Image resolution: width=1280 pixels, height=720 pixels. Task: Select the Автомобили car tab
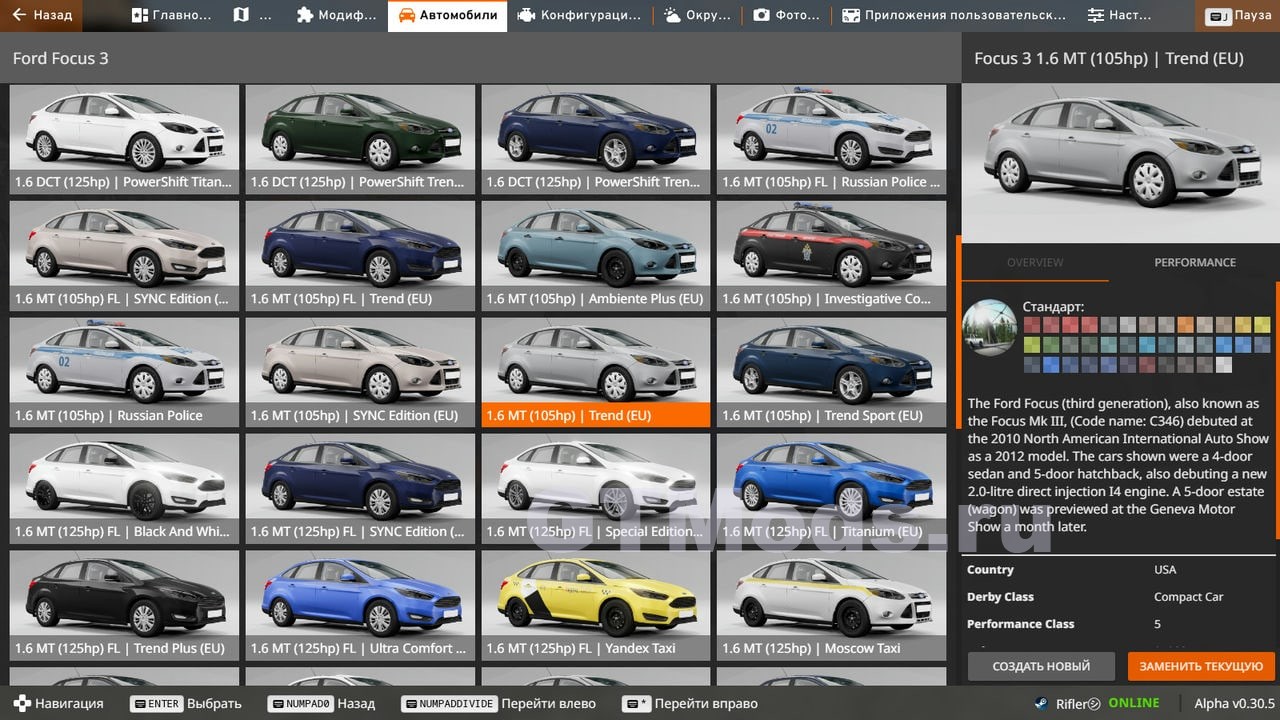[x=447, y=15]
